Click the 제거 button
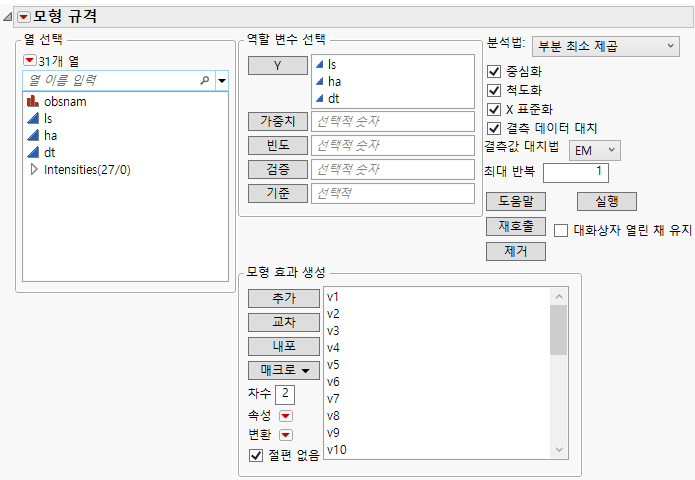This screenshot has width=695, height=480. 516,251
